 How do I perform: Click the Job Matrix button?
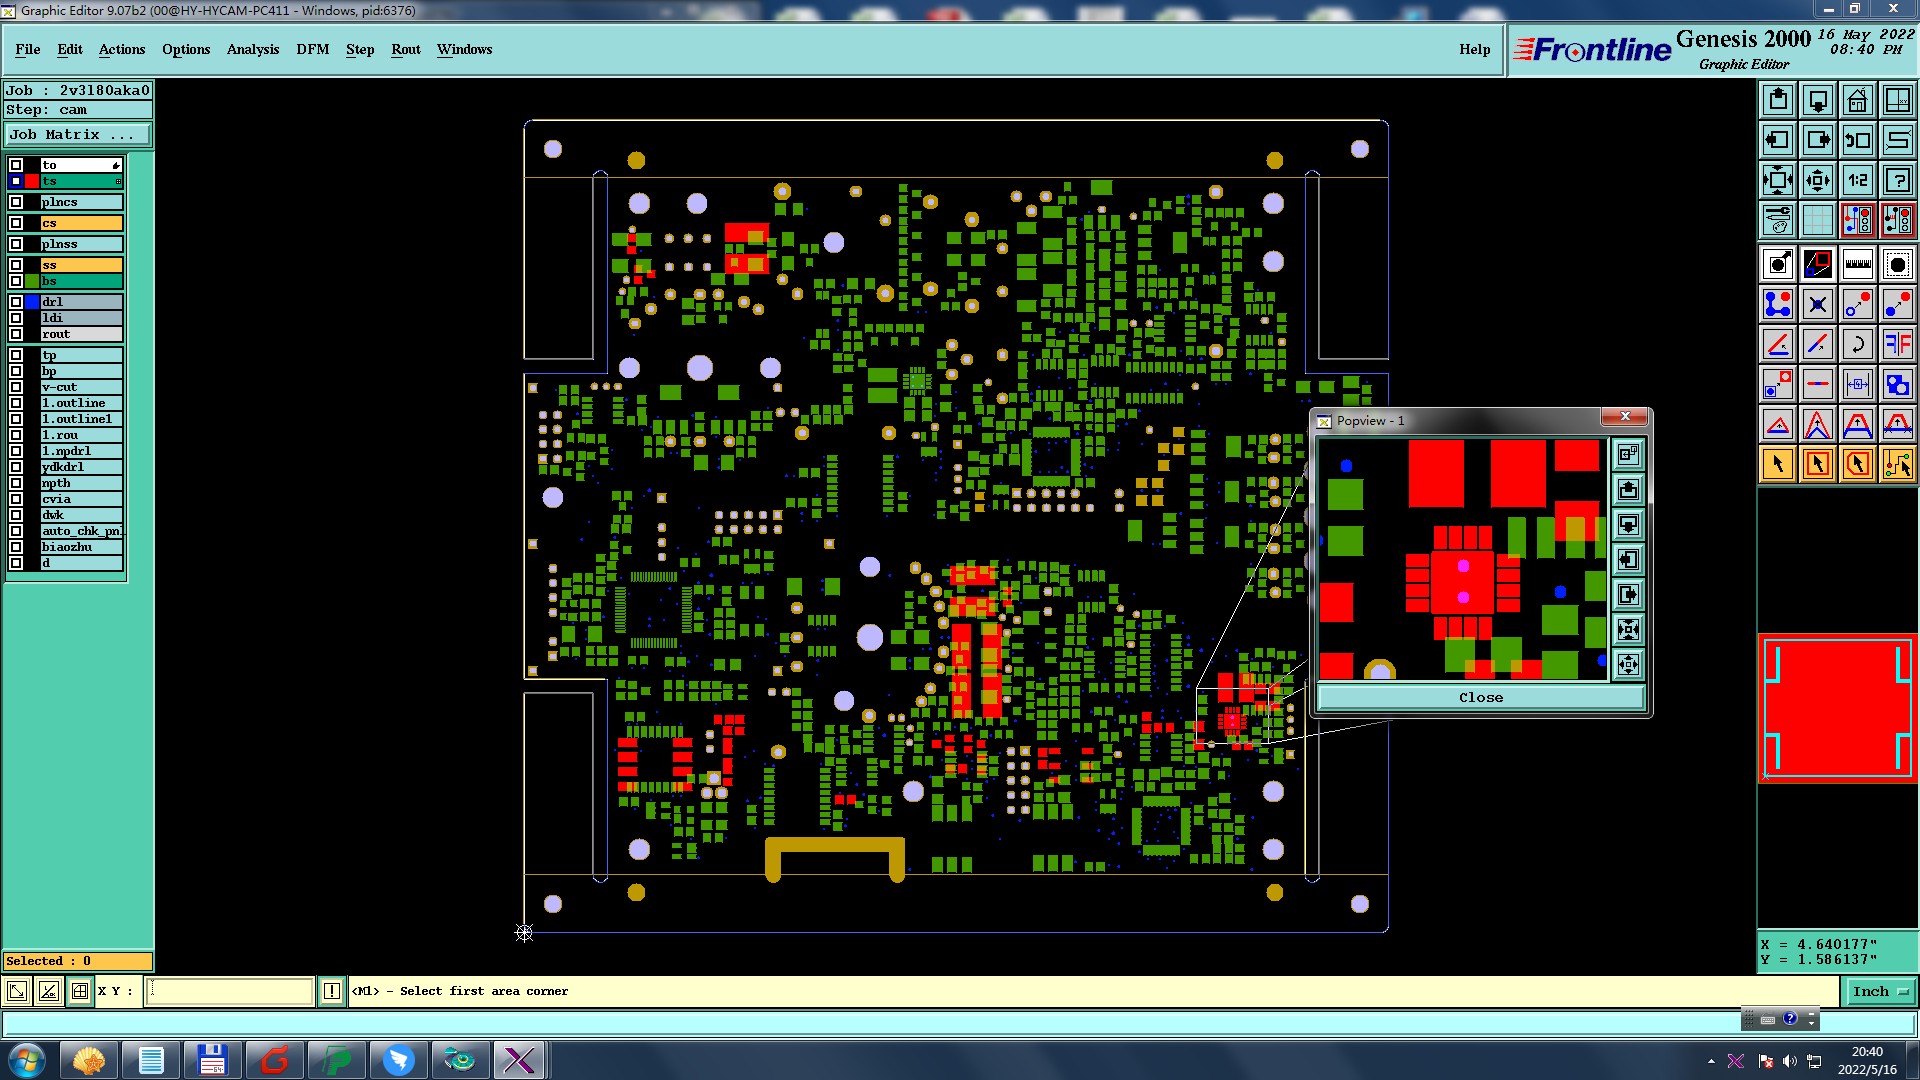(78, 134)
